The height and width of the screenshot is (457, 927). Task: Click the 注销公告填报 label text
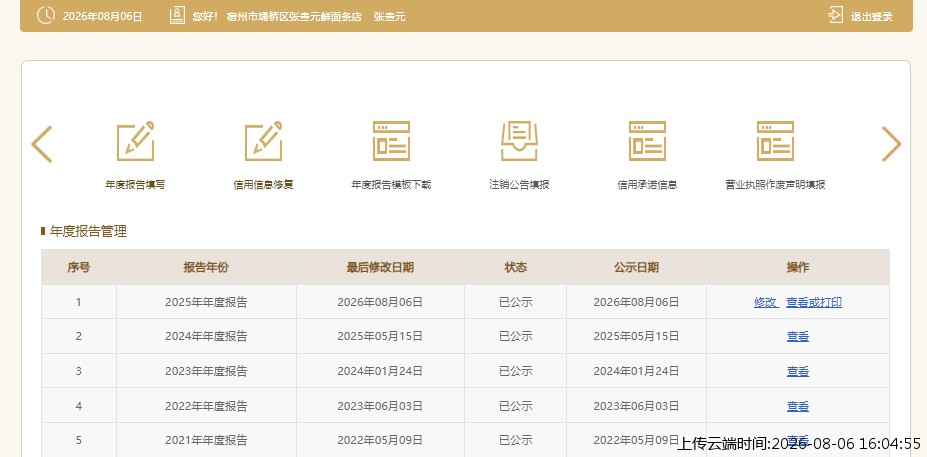point(519,184)
